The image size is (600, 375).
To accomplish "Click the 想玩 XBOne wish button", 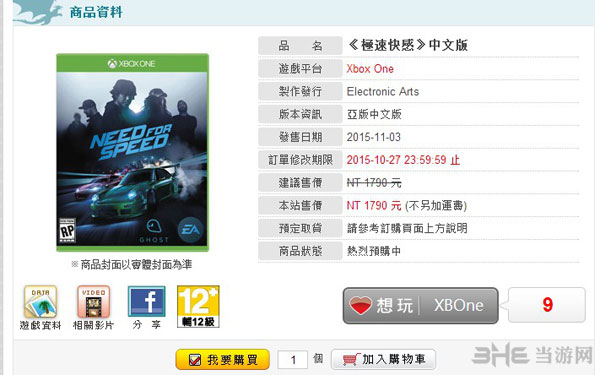I will [x=421, y=306].
